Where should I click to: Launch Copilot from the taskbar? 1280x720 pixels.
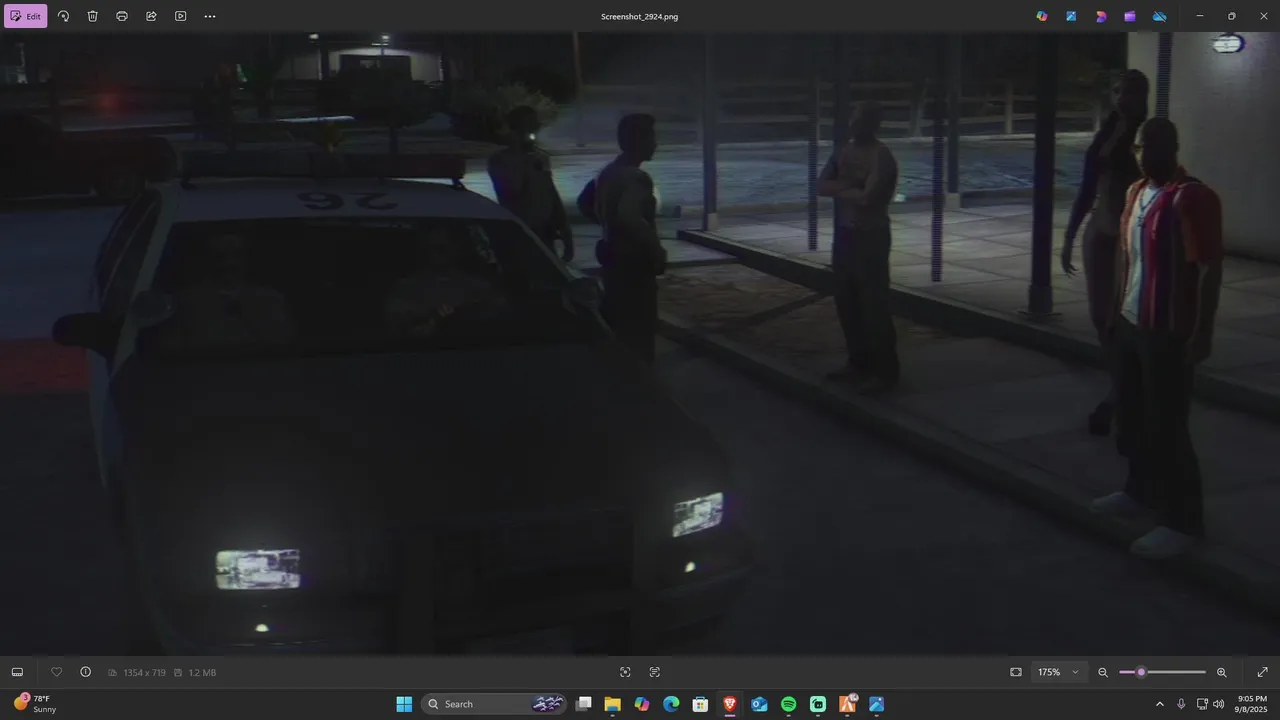[x=642, y=704]
